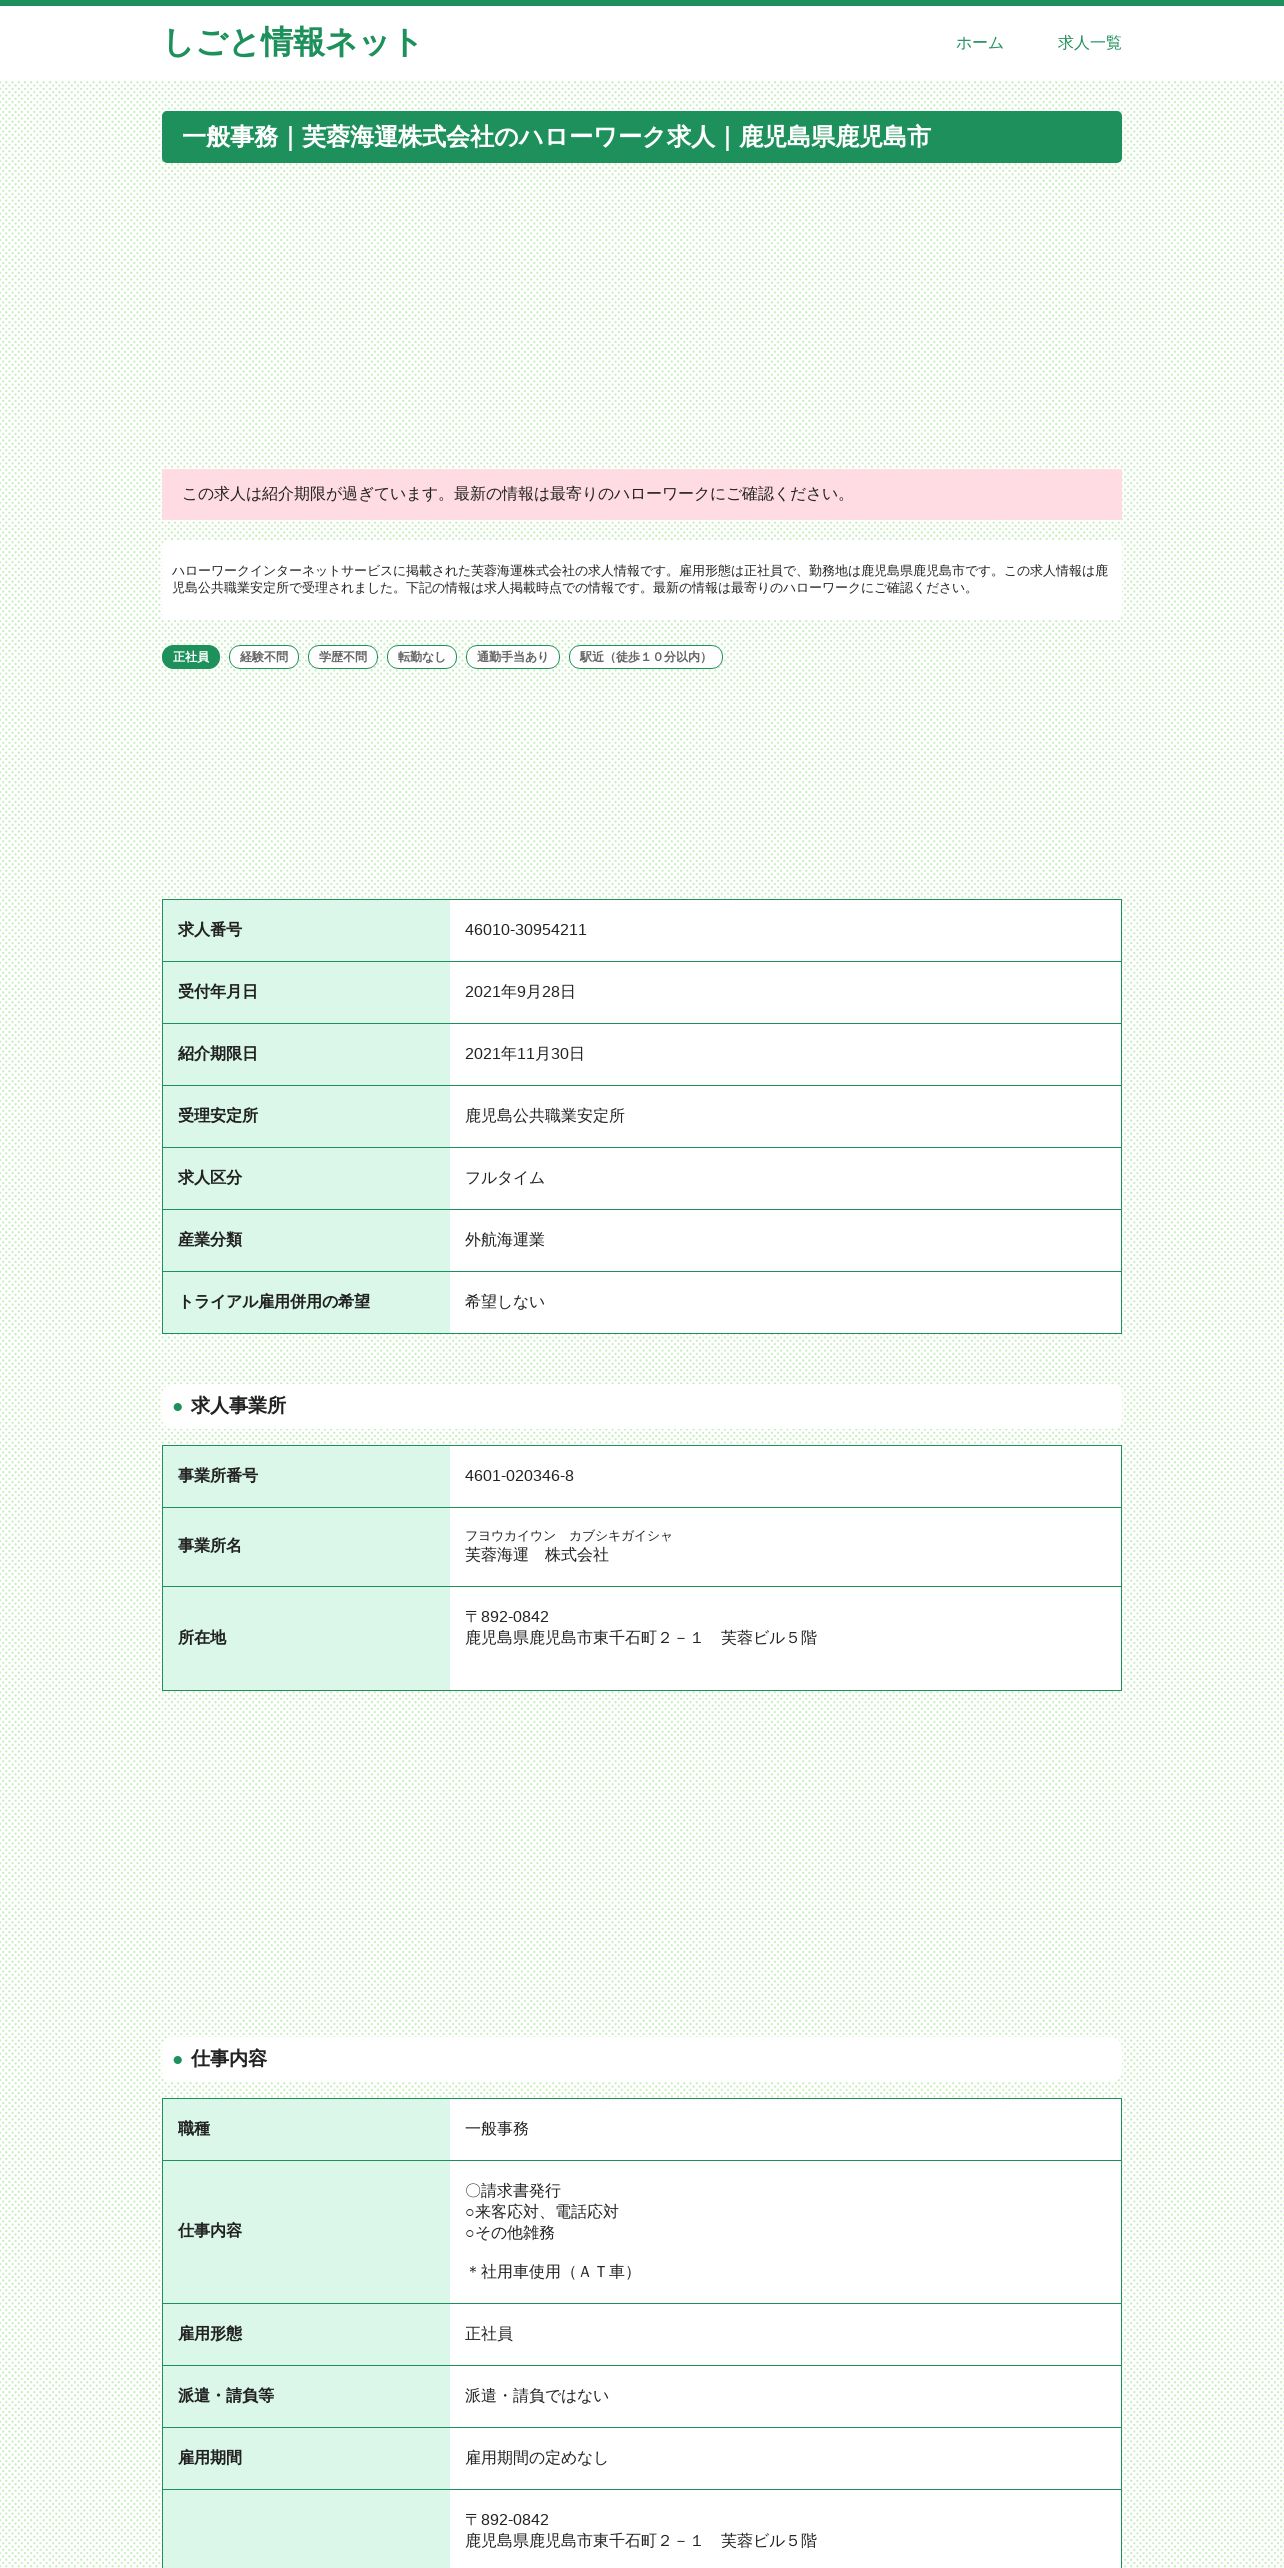Click the 求人区分 row label

click(210, 1178)
